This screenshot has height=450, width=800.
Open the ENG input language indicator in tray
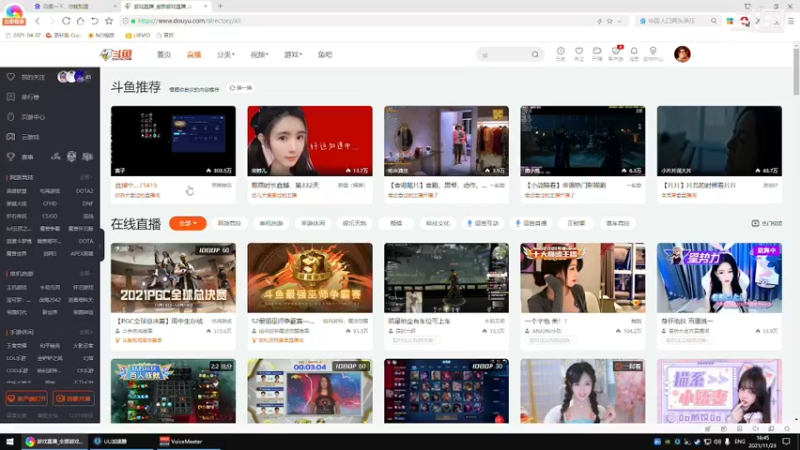click(x=740, y=441)
